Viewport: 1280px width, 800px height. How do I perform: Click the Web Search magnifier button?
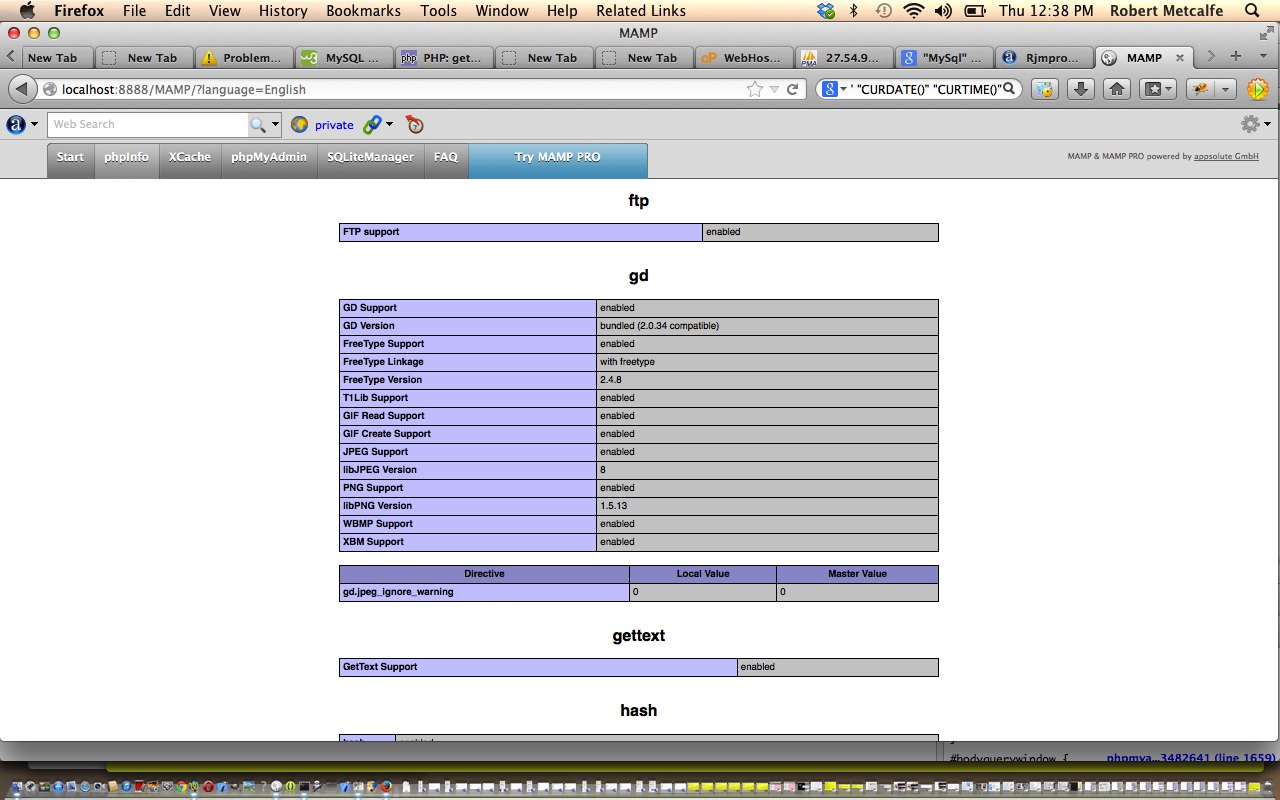[x=258, y=124]
